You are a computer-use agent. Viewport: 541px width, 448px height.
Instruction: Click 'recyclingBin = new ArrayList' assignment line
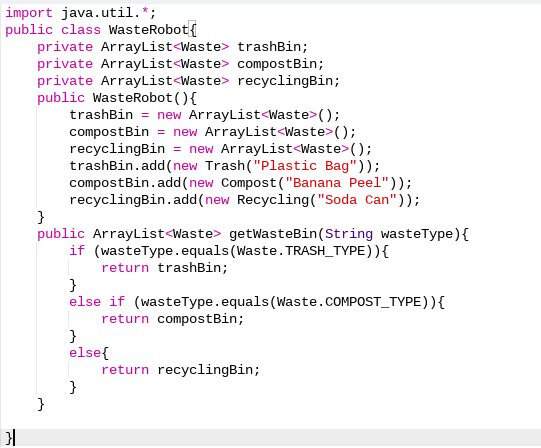pyautogui.click(x=220, y=149)
